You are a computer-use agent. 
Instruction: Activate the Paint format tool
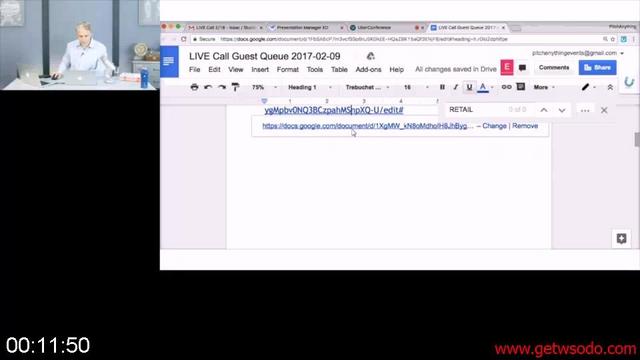click(235, 87)
